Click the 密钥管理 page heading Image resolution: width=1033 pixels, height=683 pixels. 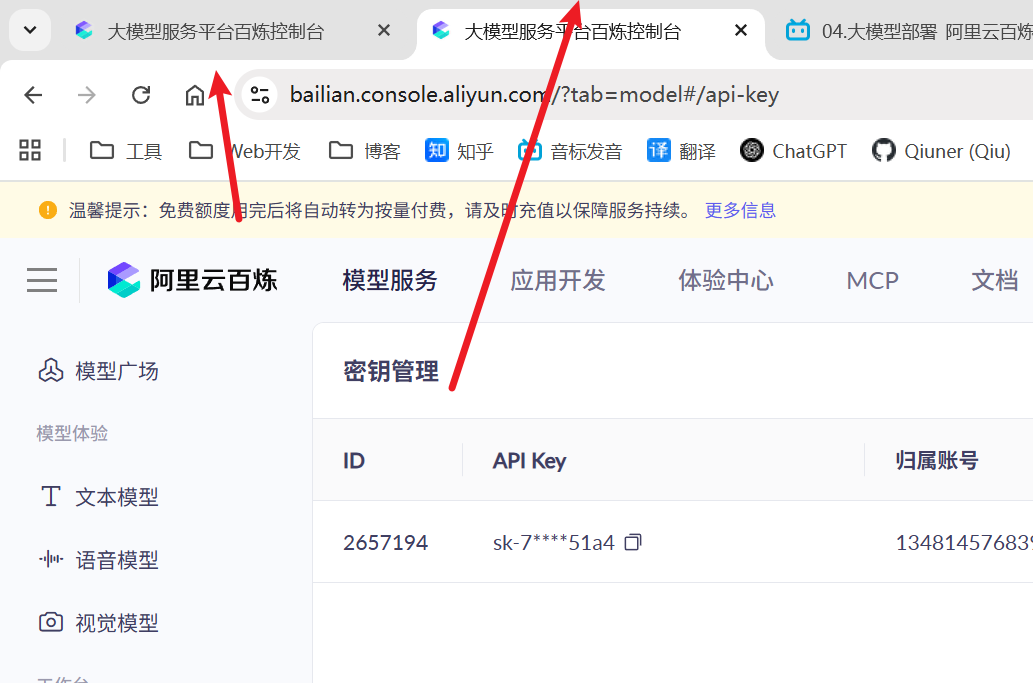391,371
